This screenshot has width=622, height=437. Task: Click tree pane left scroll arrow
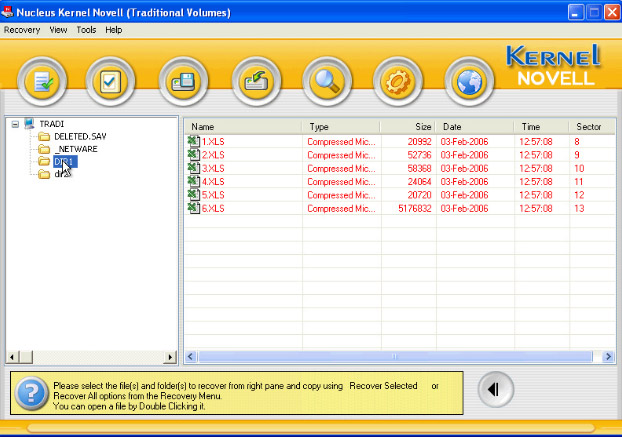[x=12, y=357]
